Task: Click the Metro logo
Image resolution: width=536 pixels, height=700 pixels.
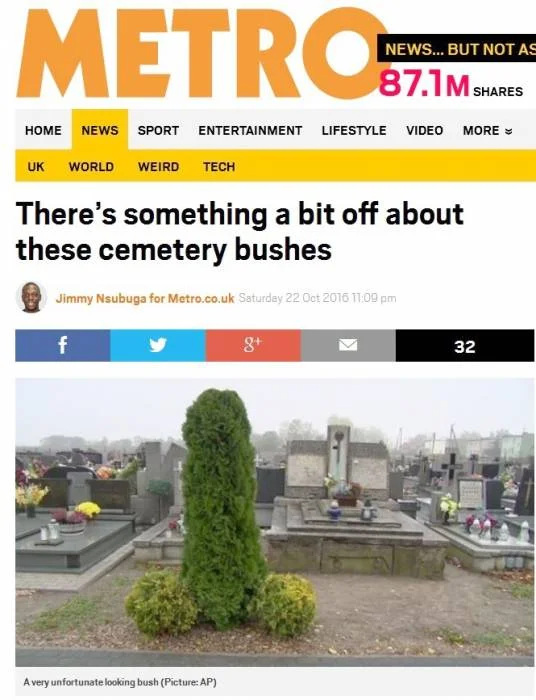Action: pyautogui.click(x=201, y=54)
